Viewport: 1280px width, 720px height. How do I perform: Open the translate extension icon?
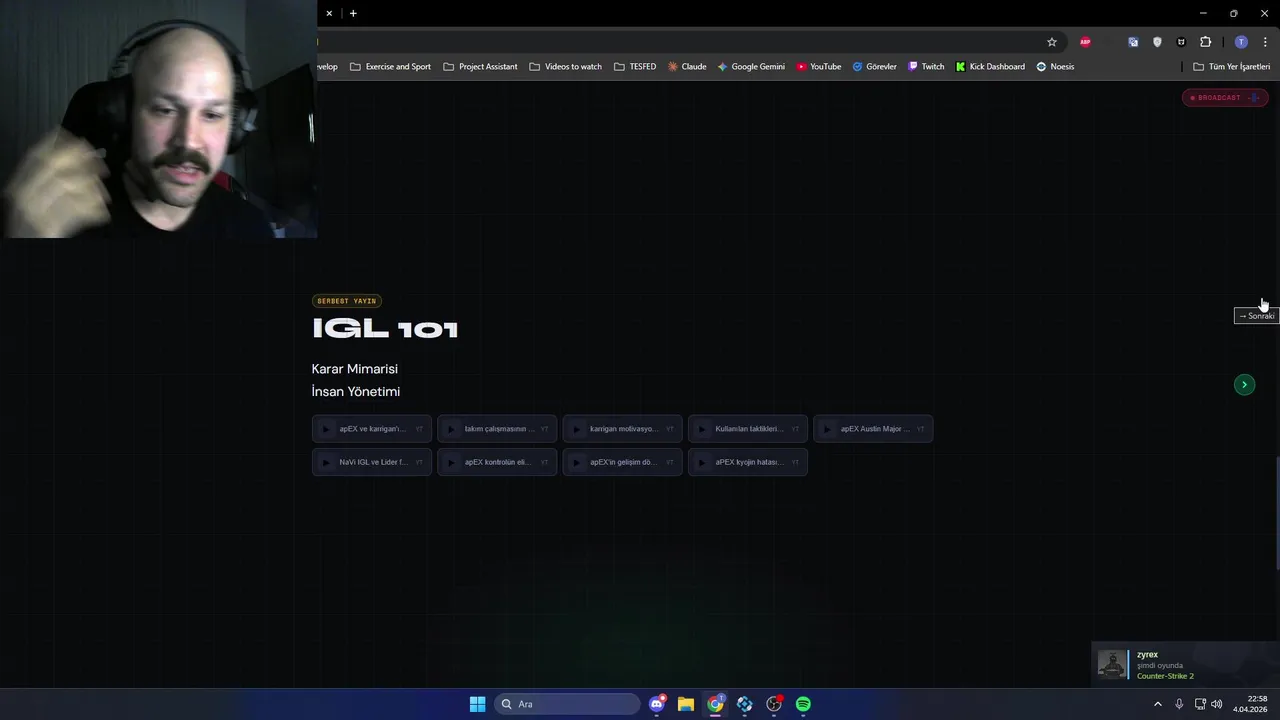1133,42
